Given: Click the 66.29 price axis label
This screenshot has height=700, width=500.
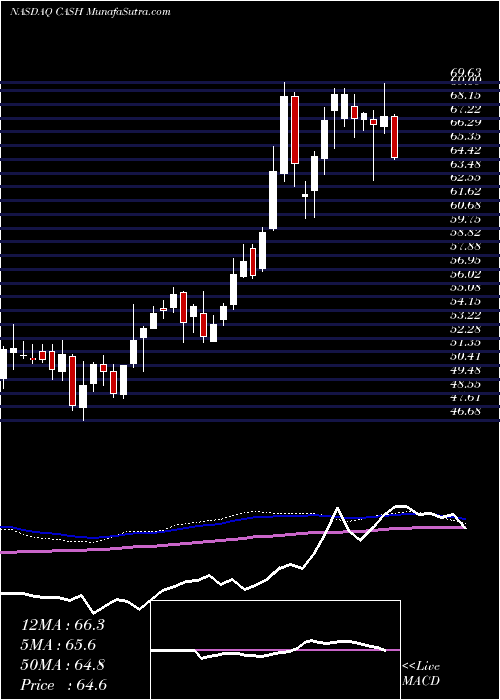Looking at the screenshot, I should coord(464,123).
